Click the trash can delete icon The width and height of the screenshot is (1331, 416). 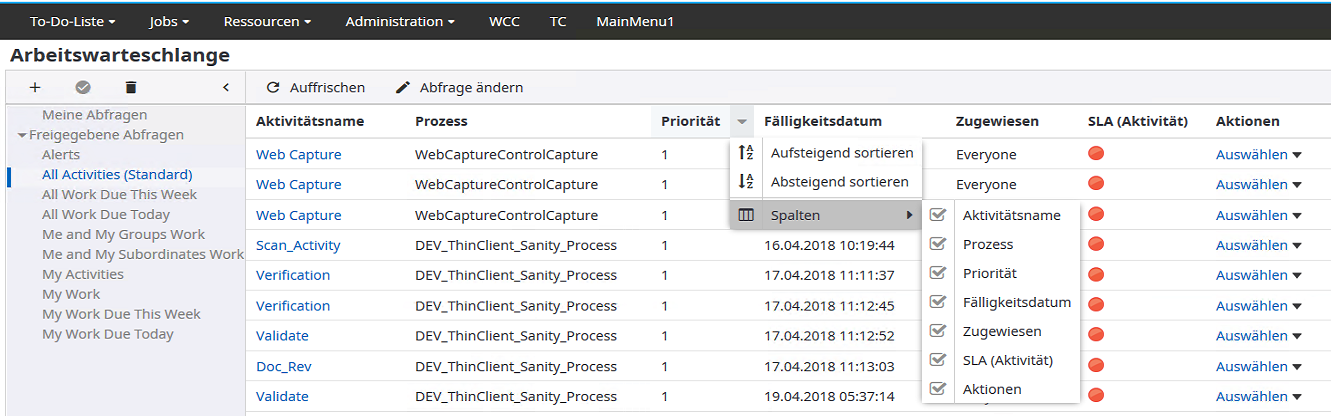pyautogui.click(x=131, y=88)
